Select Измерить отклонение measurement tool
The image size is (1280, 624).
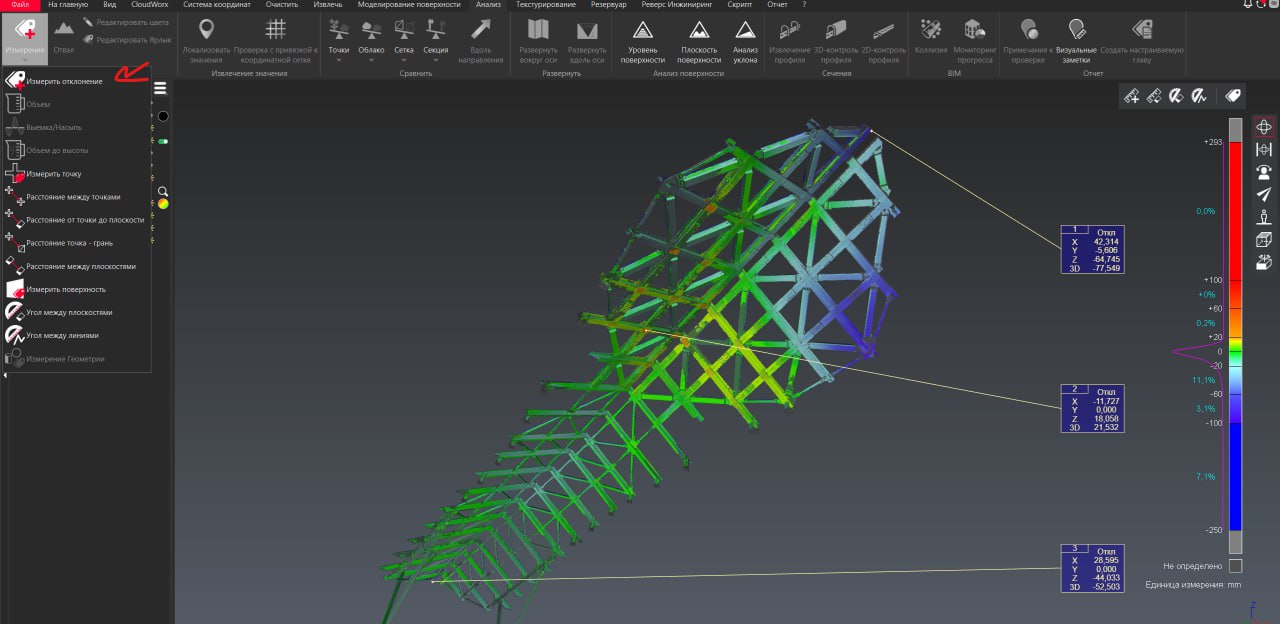[x=64, y=81]
